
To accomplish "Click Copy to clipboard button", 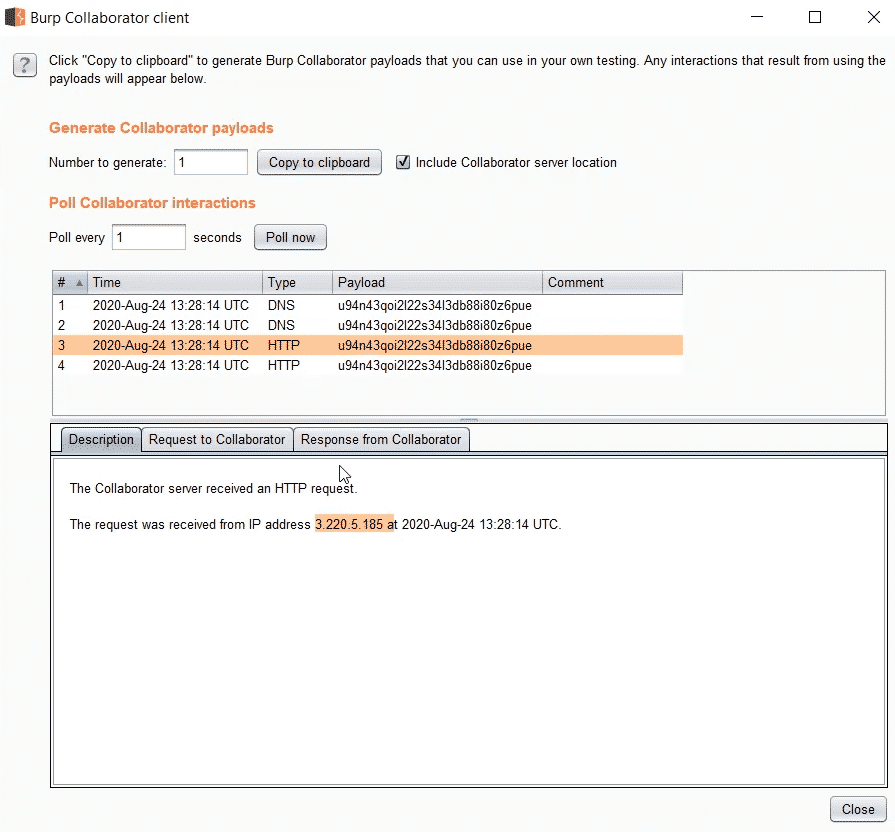I will click(319, 163).
